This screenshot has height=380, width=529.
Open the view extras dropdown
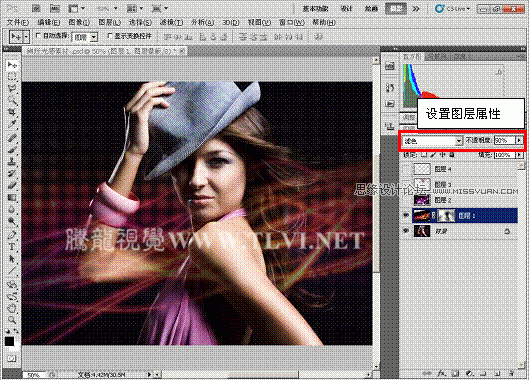click(x=77, y=8)
